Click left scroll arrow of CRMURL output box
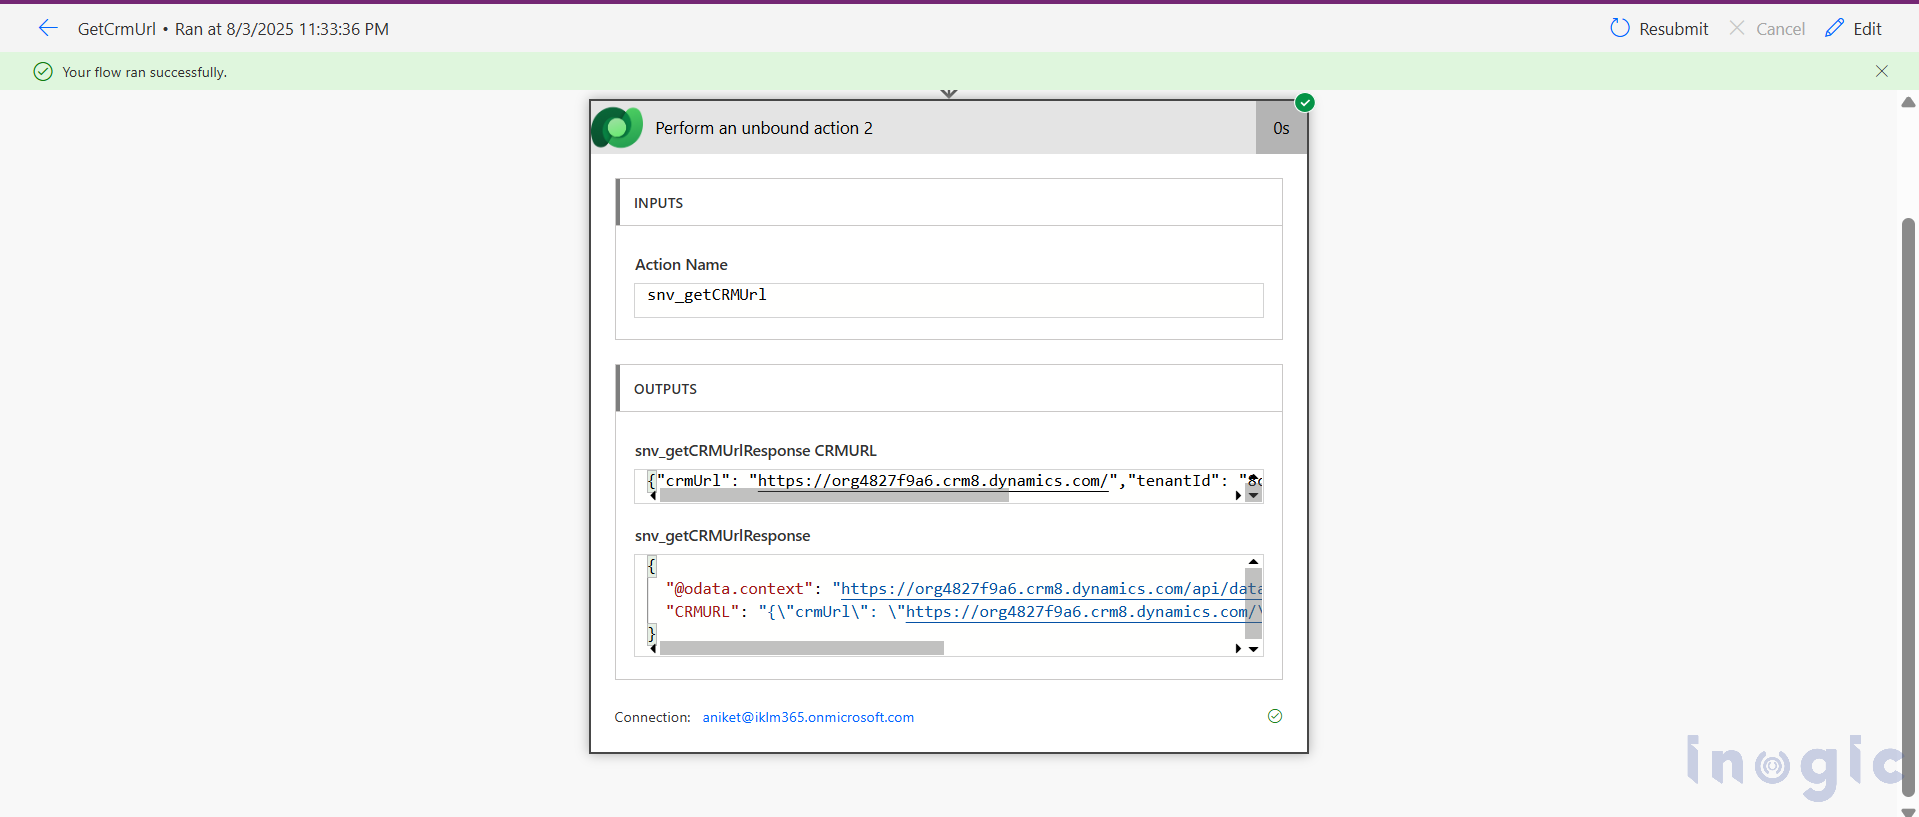 653,495
